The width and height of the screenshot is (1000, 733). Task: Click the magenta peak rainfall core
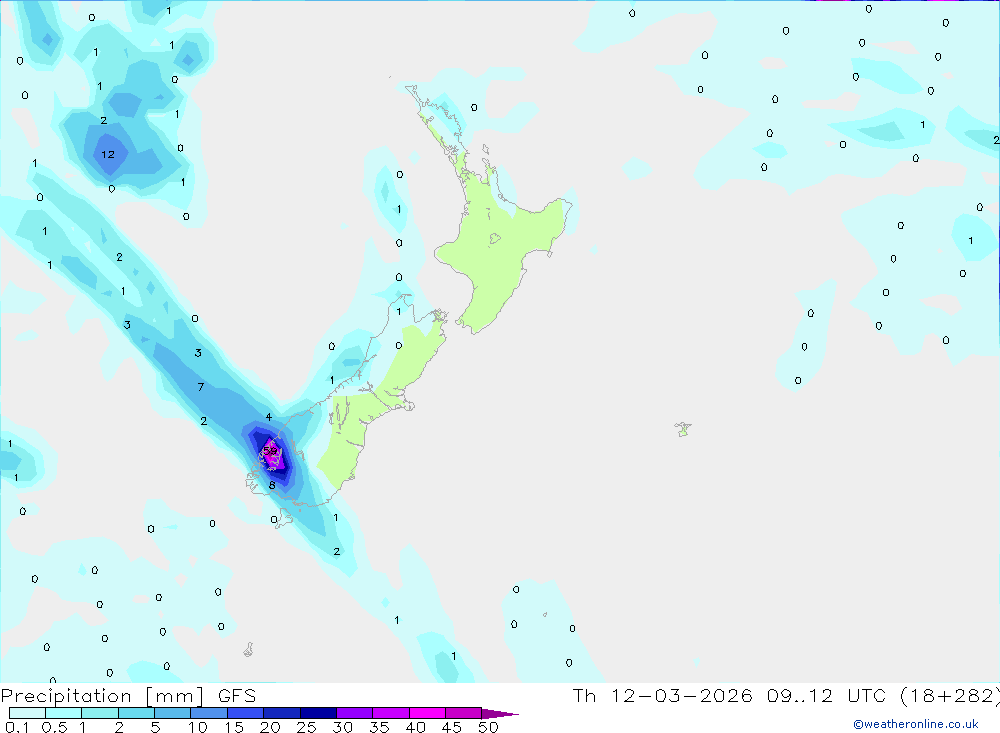pos(271,456)
